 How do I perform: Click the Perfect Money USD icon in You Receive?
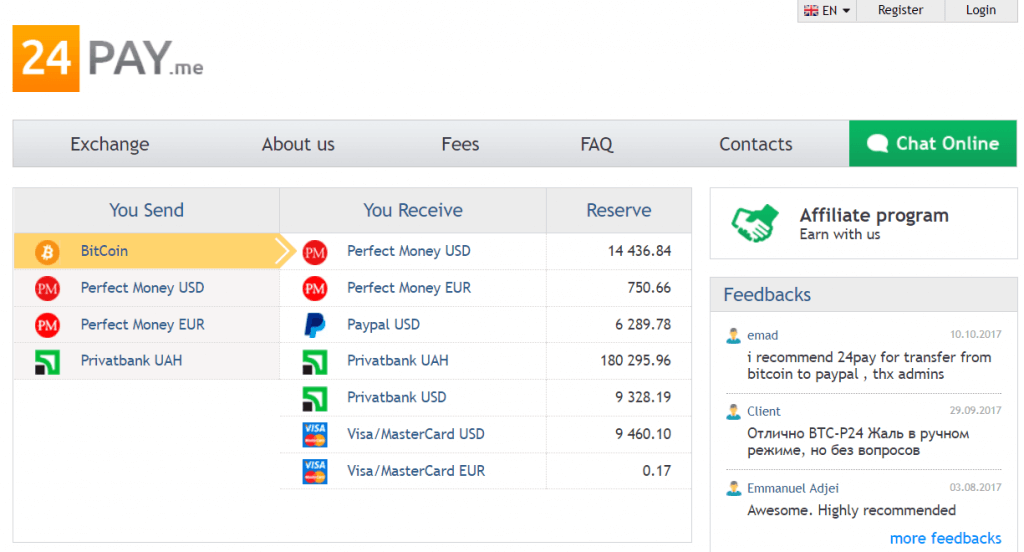tap(315, 252)
